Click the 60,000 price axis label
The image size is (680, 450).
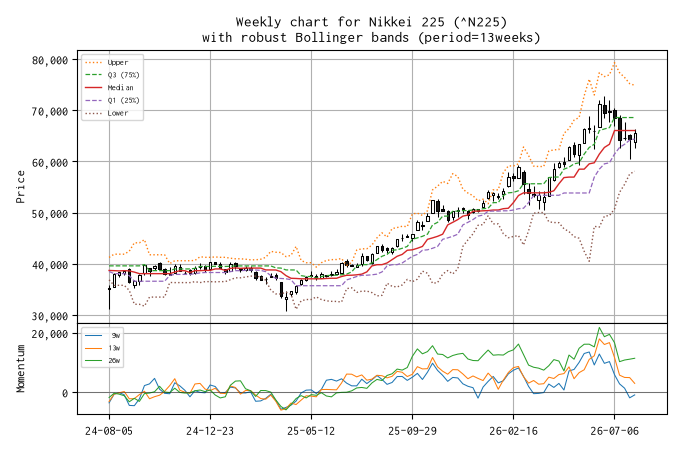50,163
